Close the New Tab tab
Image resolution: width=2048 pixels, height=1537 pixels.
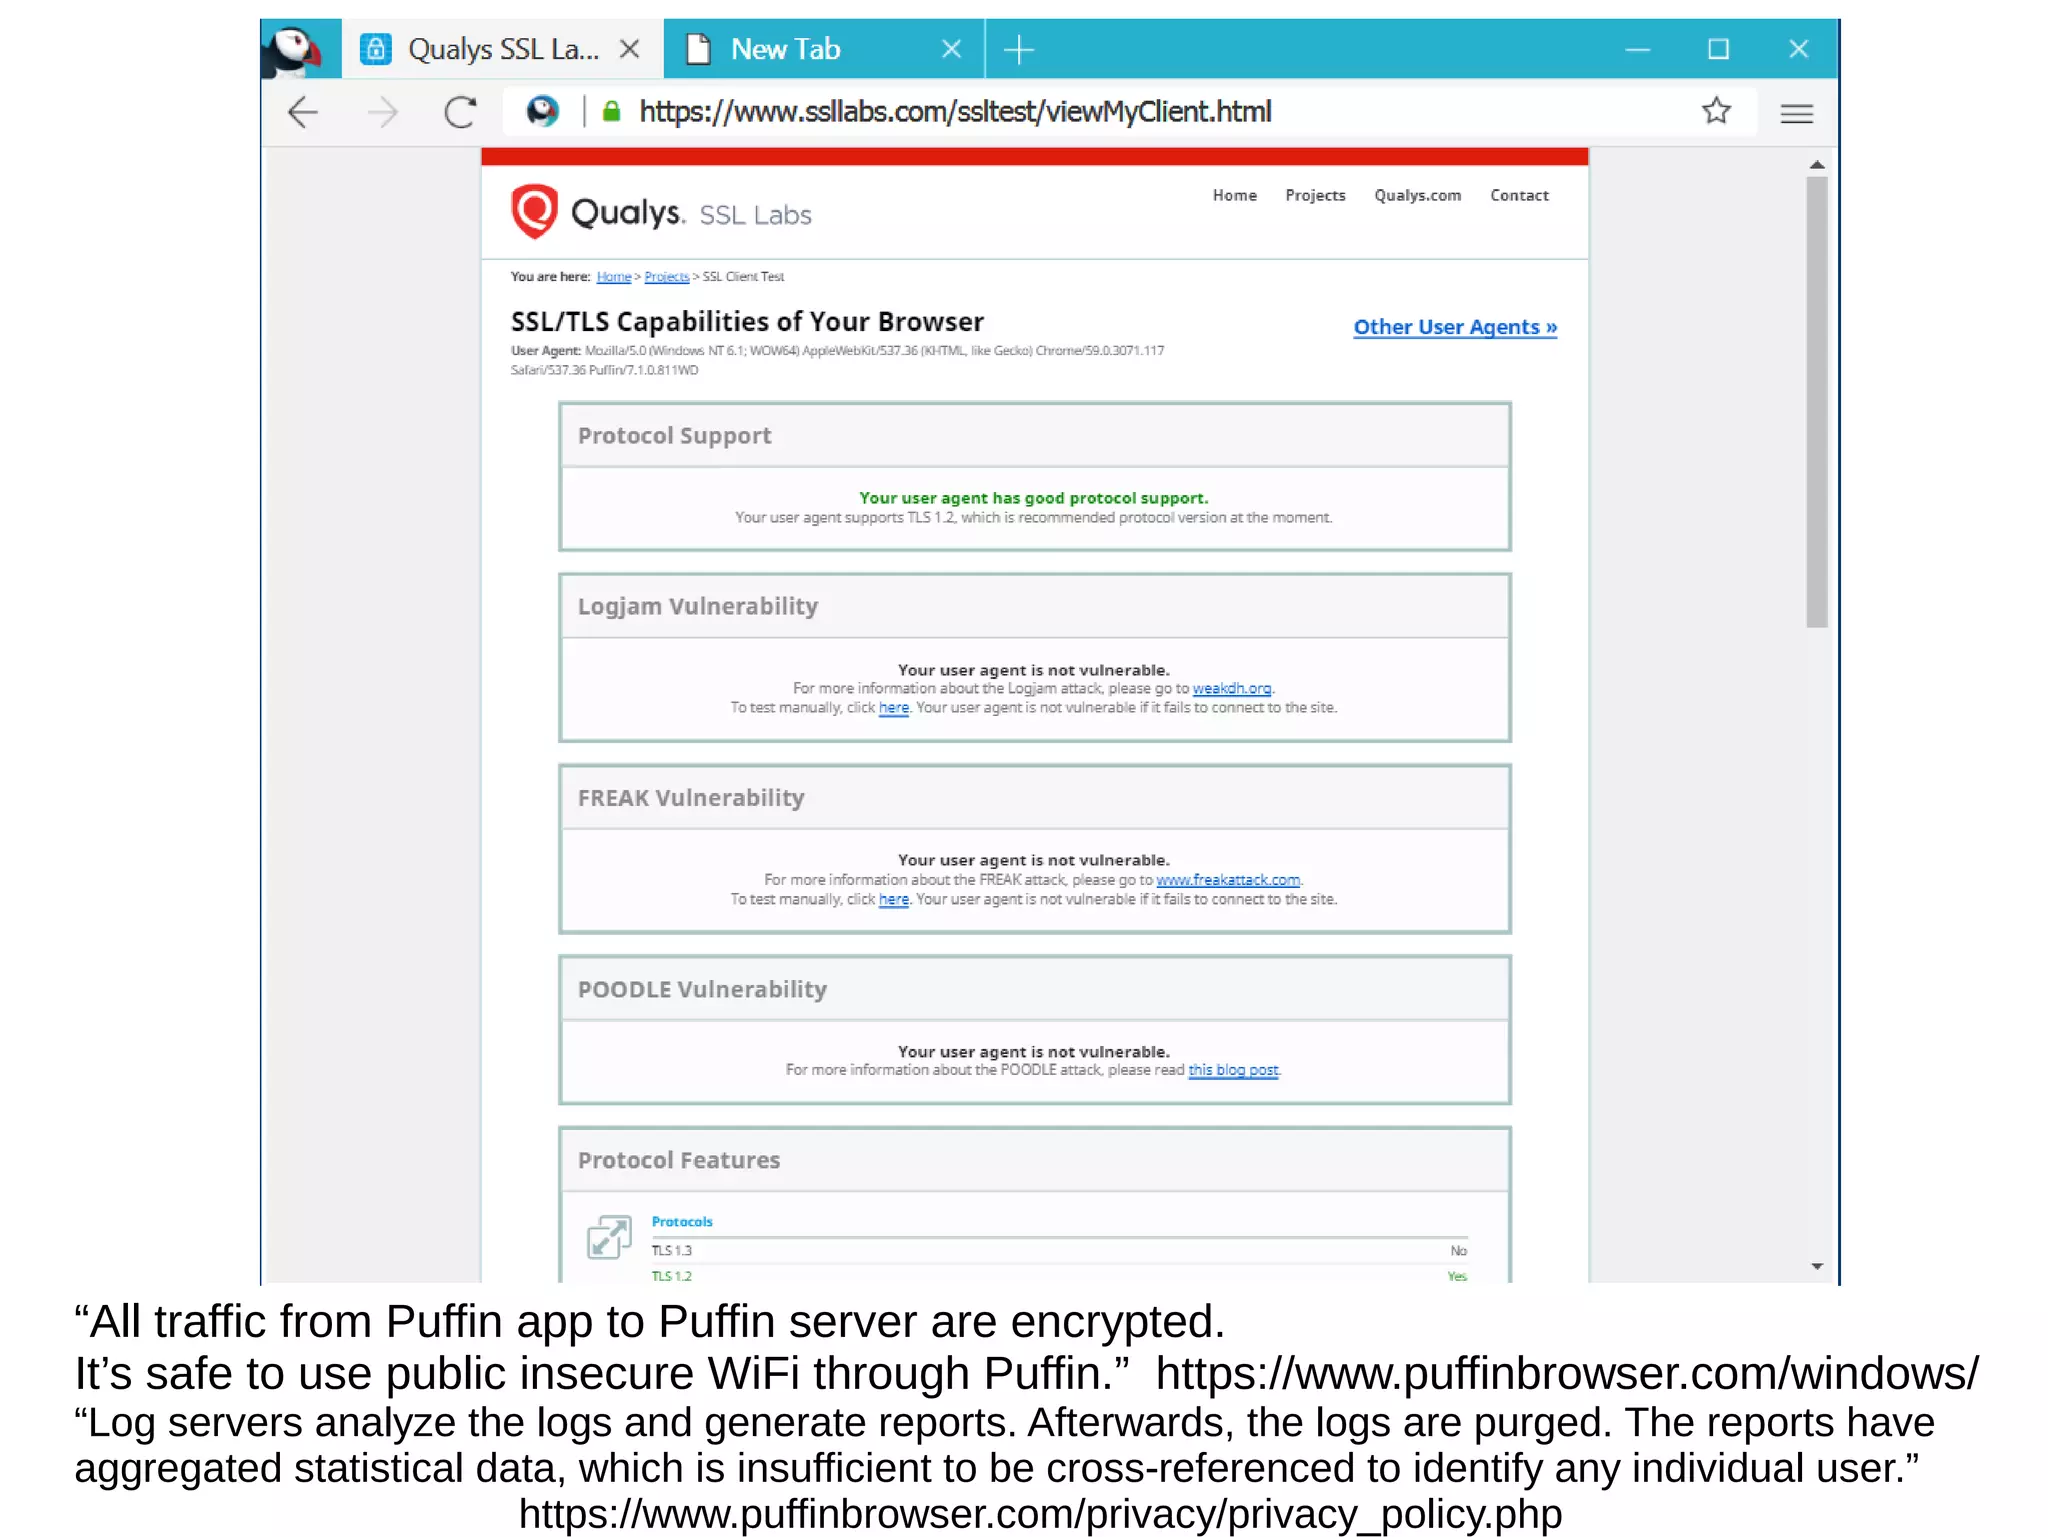951,49
